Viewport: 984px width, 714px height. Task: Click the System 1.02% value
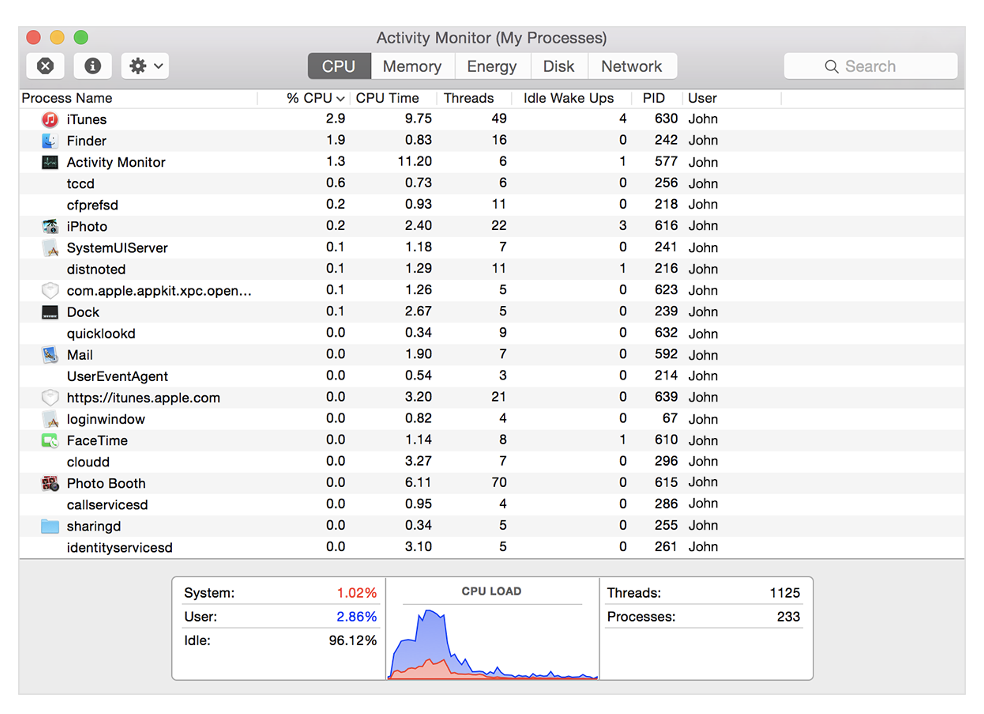pyautogui.click(x=356, y=593)
